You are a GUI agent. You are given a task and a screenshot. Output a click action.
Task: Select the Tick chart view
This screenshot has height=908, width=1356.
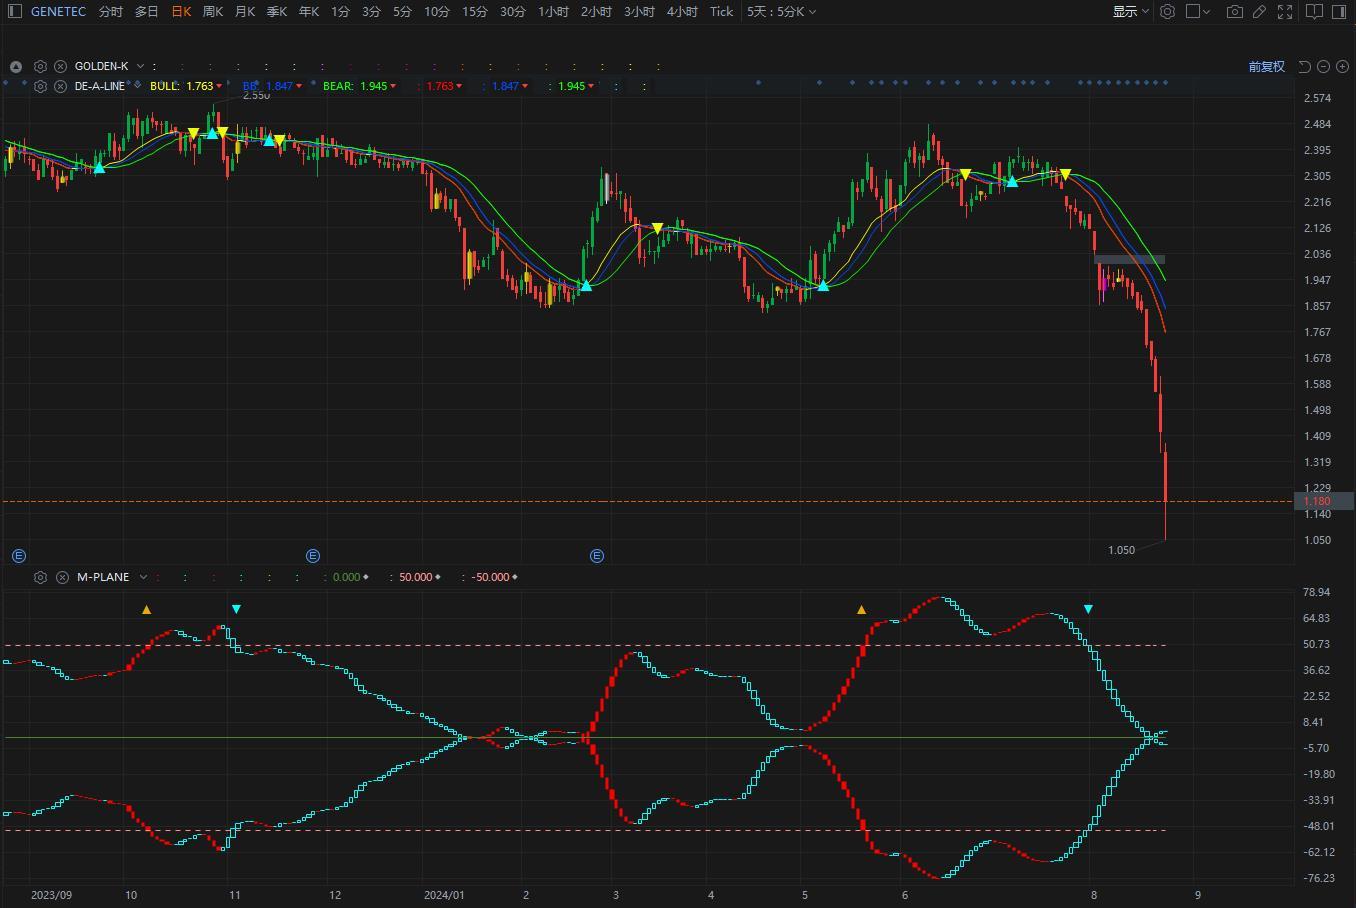click(721, 11)
